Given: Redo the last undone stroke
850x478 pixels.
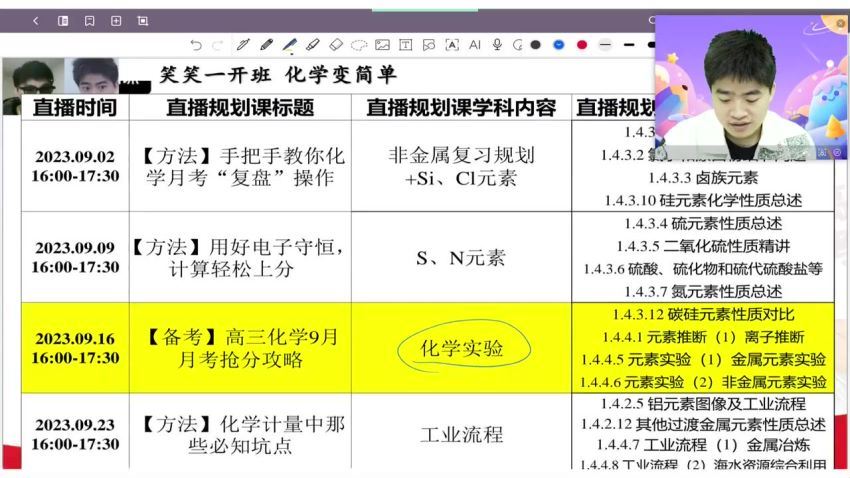Looking at the screenshot, I should pos(218,45).
